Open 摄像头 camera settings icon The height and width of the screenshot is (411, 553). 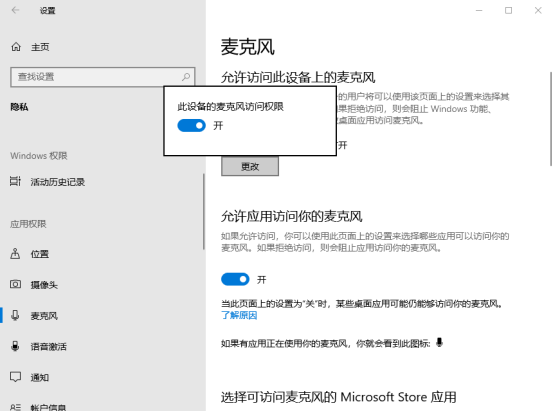pyautogui.click(x=15, y=284)
